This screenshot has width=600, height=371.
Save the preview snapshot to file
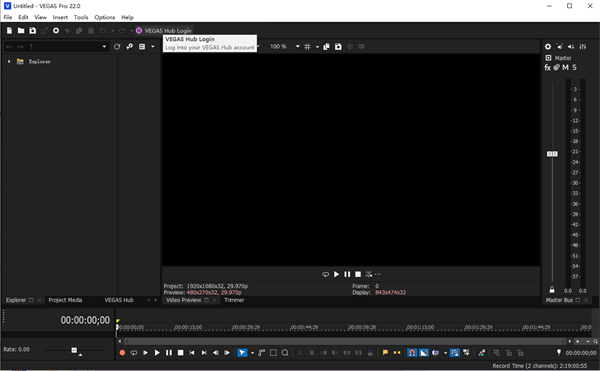click(x=338, y=47)
